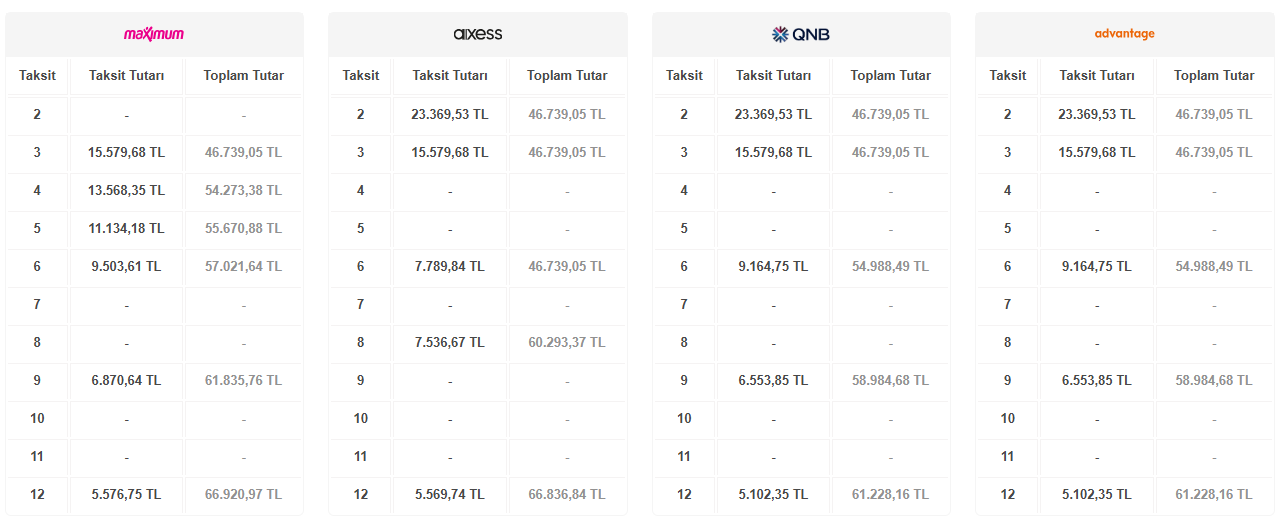Select Advantage 12-installment amount 5.102,35 TL
Image resolution: width=1280 pixels, height=524 pixels.
[1097, 494]
